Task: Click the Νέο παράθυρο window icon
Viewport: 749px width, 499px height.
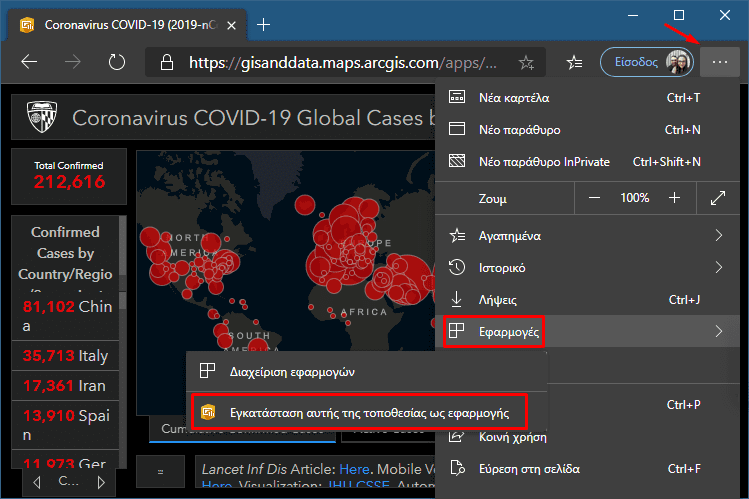Action: tap(457, 129)
